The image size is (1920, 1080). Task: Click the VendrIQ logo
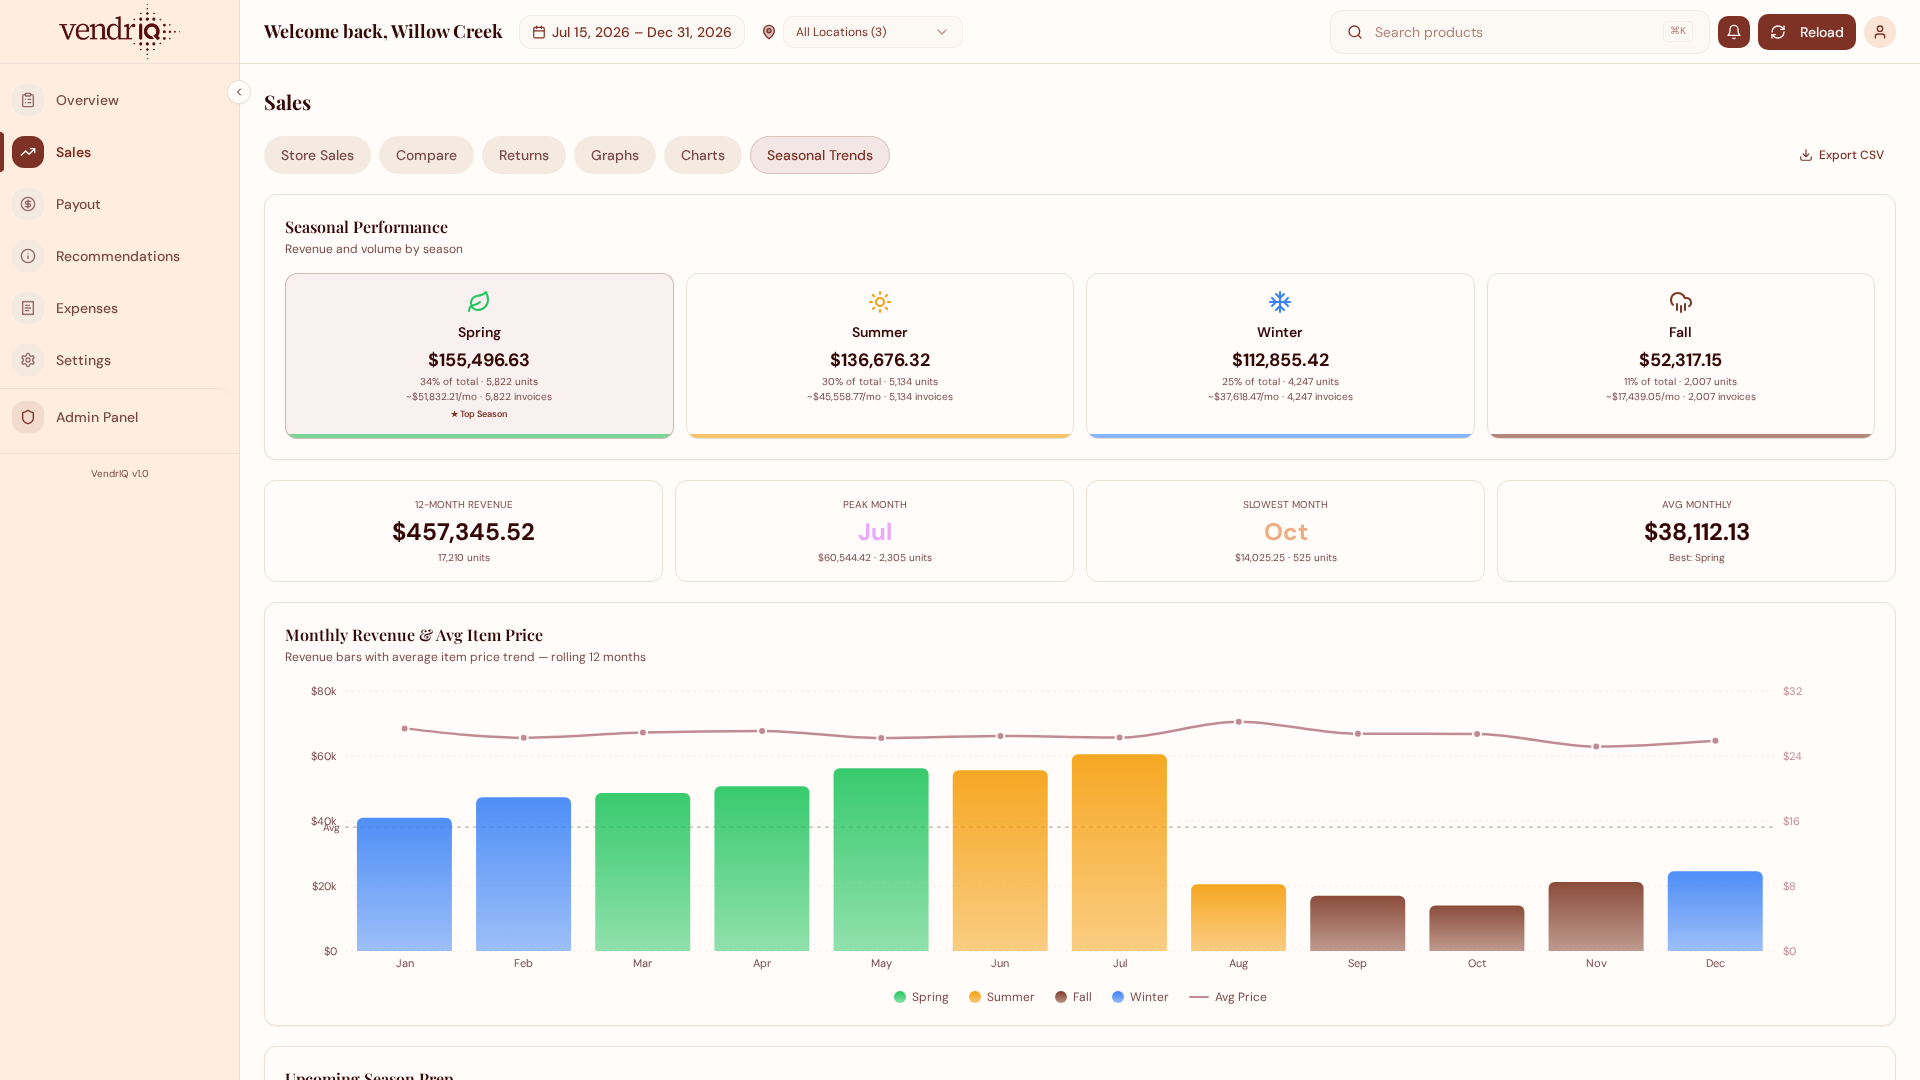(x=119, y=31)
